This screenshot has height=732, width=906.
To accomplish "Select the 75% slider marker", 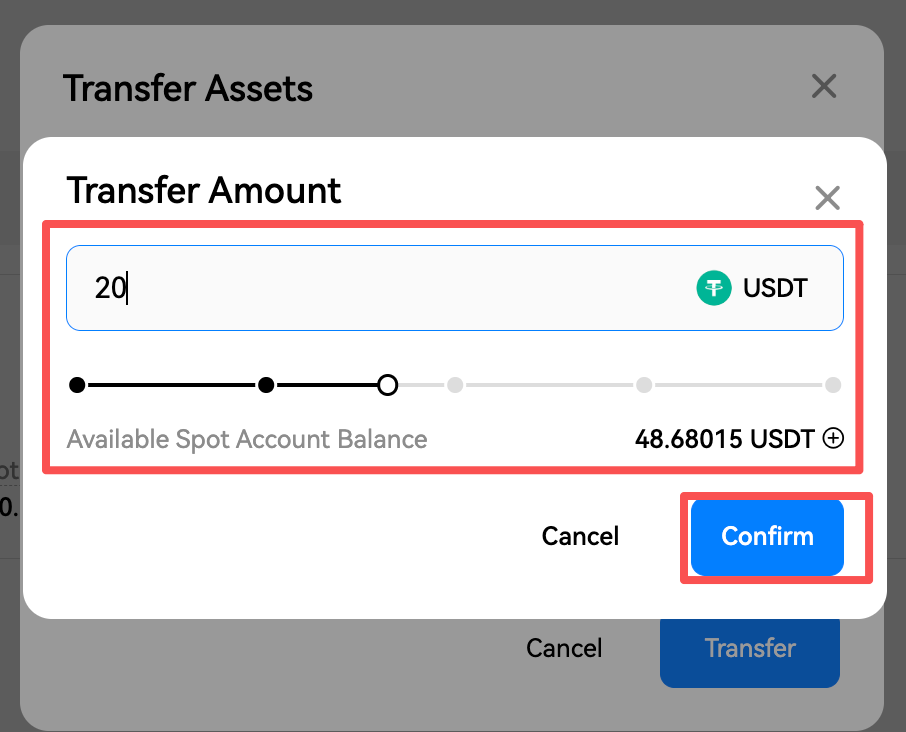I will (644, 384).
